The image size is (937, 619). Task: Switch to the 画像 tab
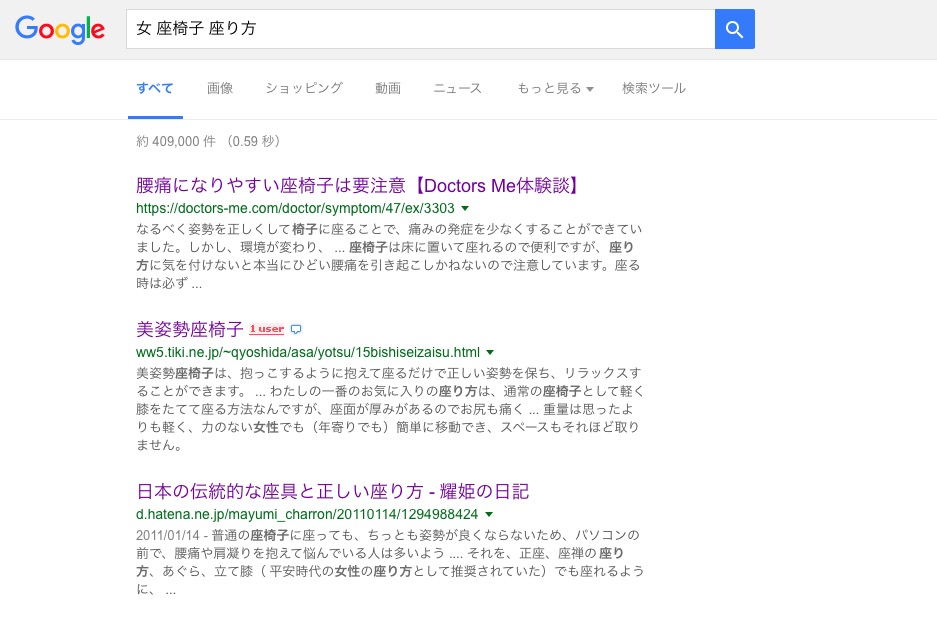click(220, 88)
